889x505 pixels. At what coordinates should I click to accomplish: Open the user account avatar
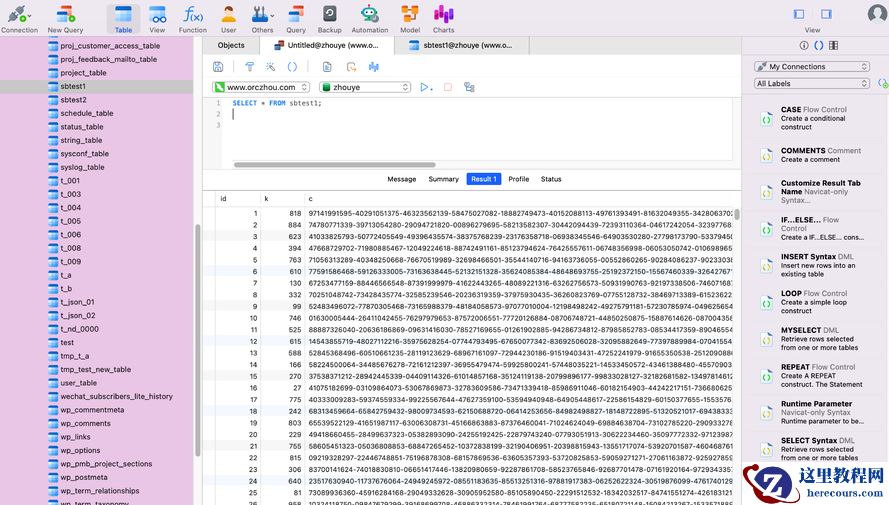point(877,14)
